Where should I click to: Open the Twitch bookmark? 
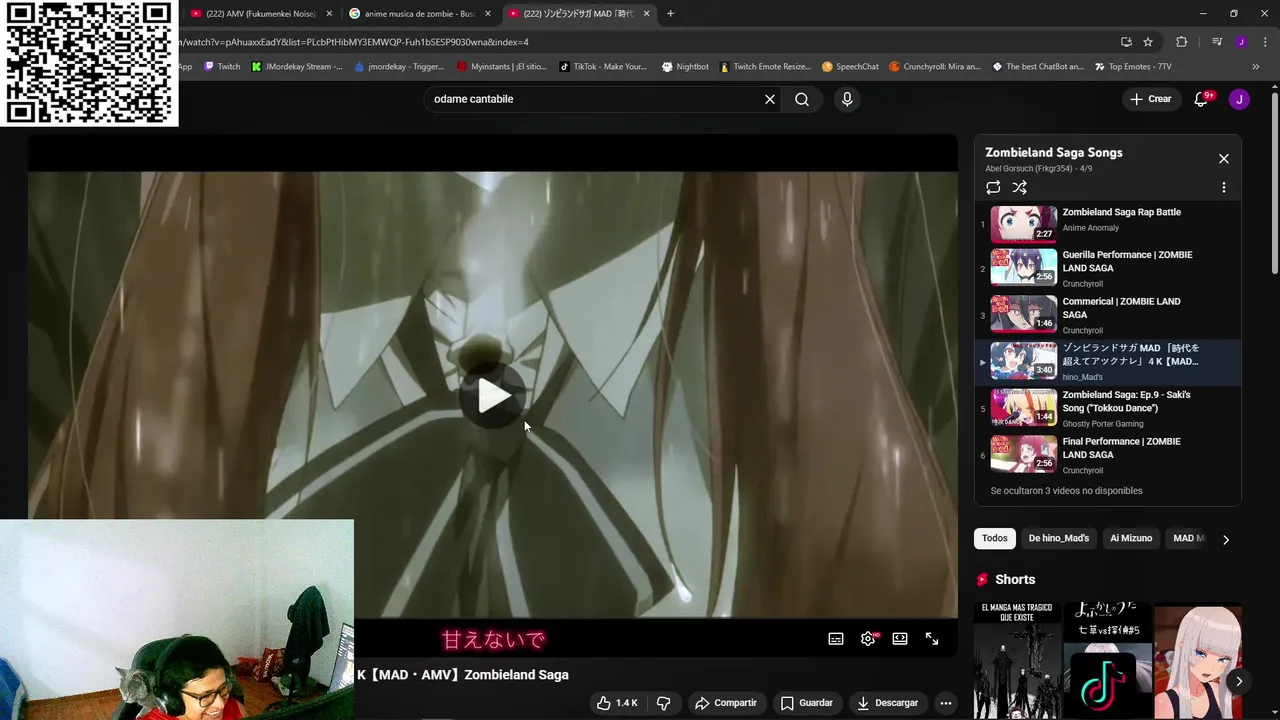coord(222,67)
